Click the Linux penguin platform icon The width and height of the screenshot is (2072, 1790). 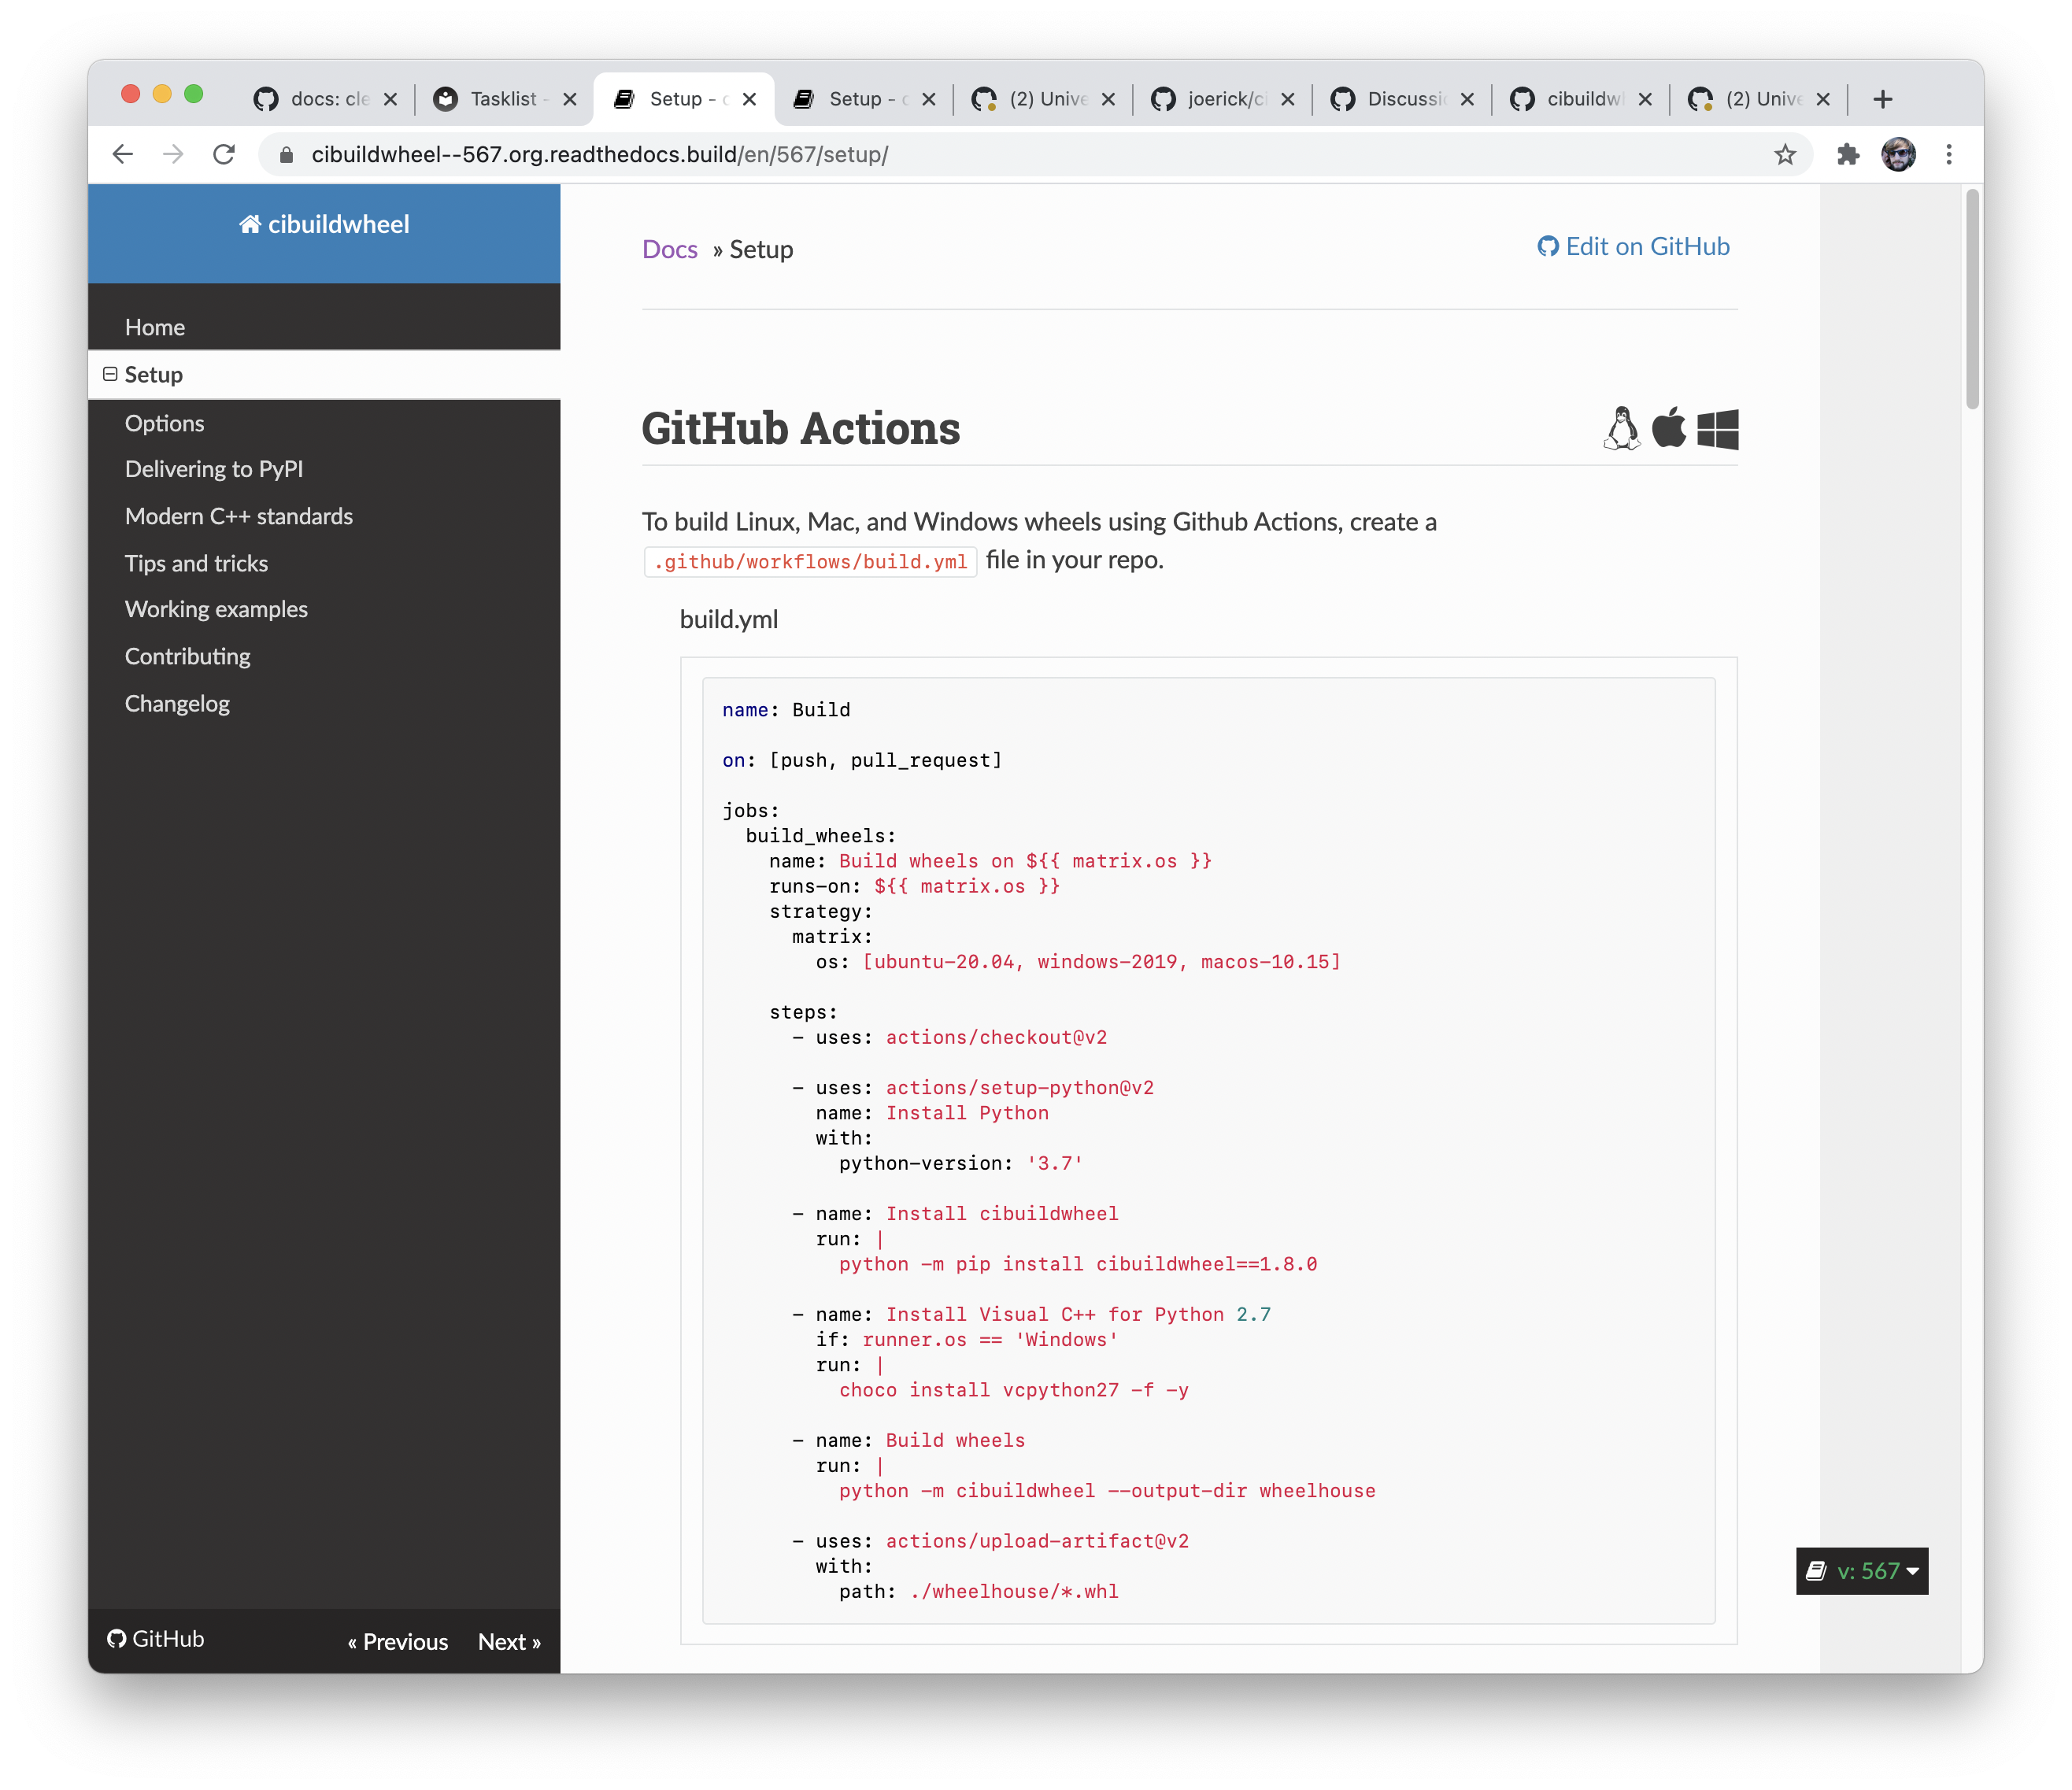[1621, 429]
